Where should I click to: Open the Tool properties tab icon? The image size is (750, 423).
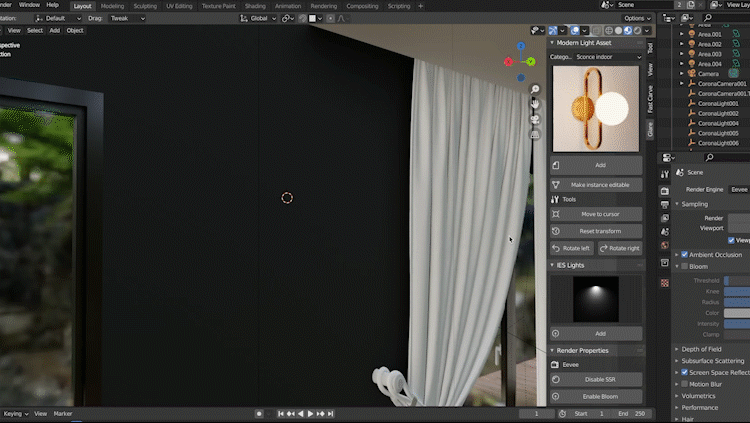click(x=665, y=174)
